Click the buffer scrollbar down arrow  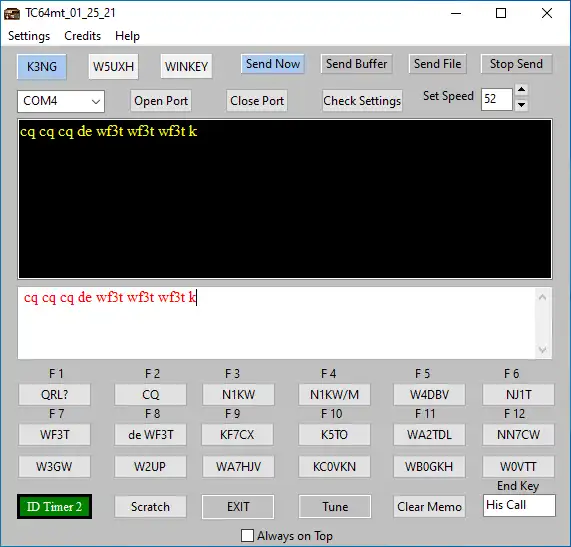(x=543, y=350)
